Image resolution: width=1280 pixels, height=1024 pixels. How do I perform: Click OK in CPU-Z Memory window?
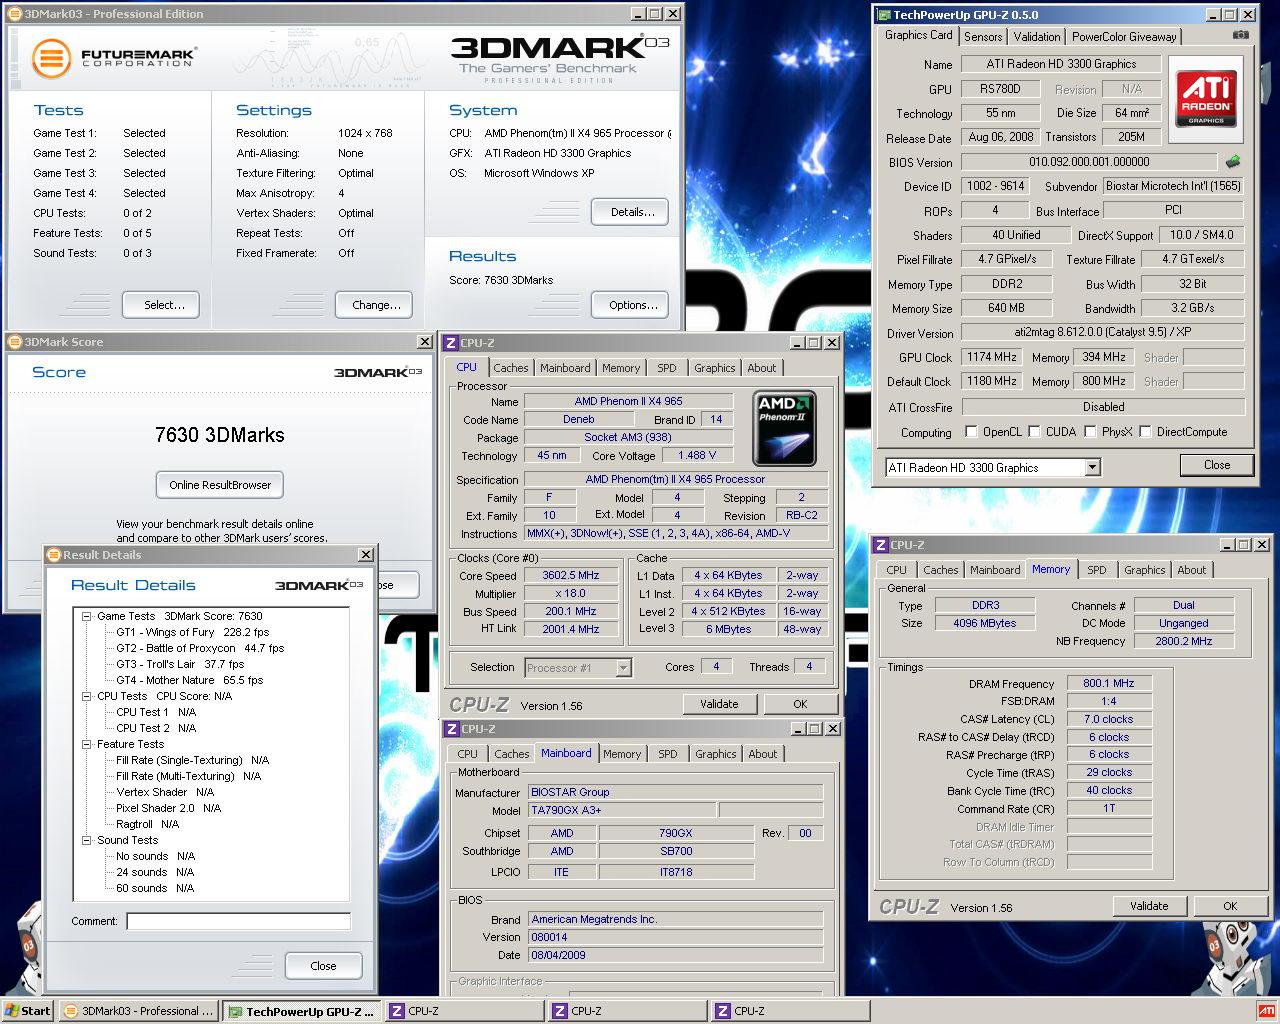1230,906
